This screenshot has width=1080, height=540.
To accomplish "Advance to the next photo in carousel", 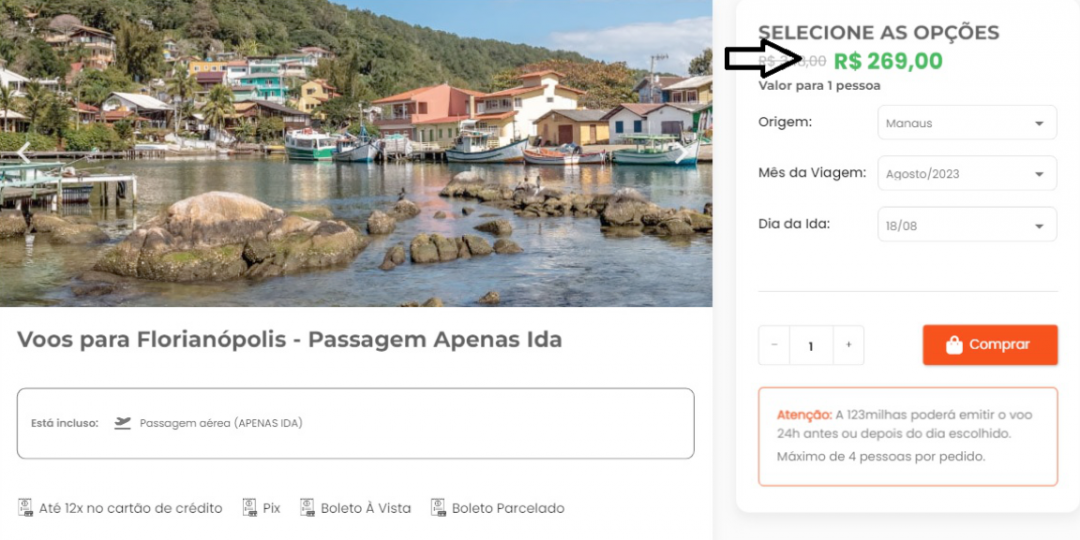I will (x=682, y=153).
